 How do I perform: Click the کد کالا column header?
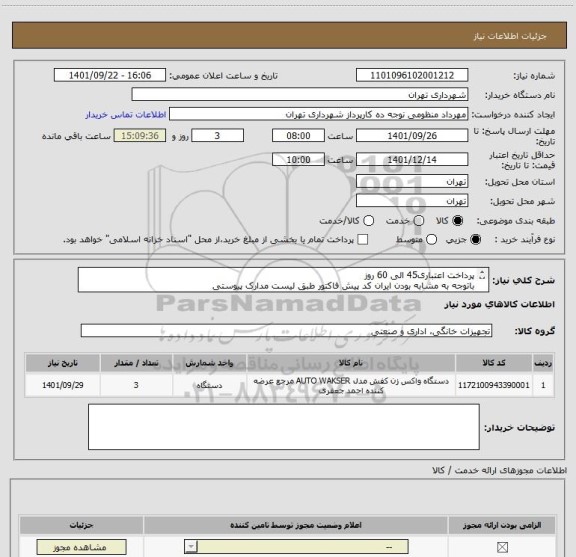click(x=494, y=363)
